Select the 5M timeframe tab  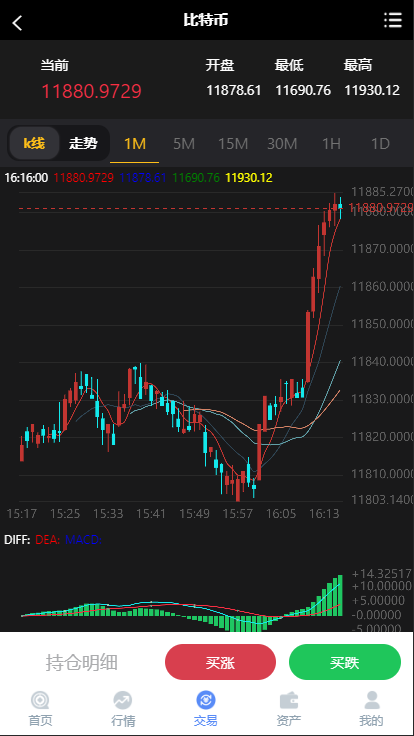[x=184, y=144]
